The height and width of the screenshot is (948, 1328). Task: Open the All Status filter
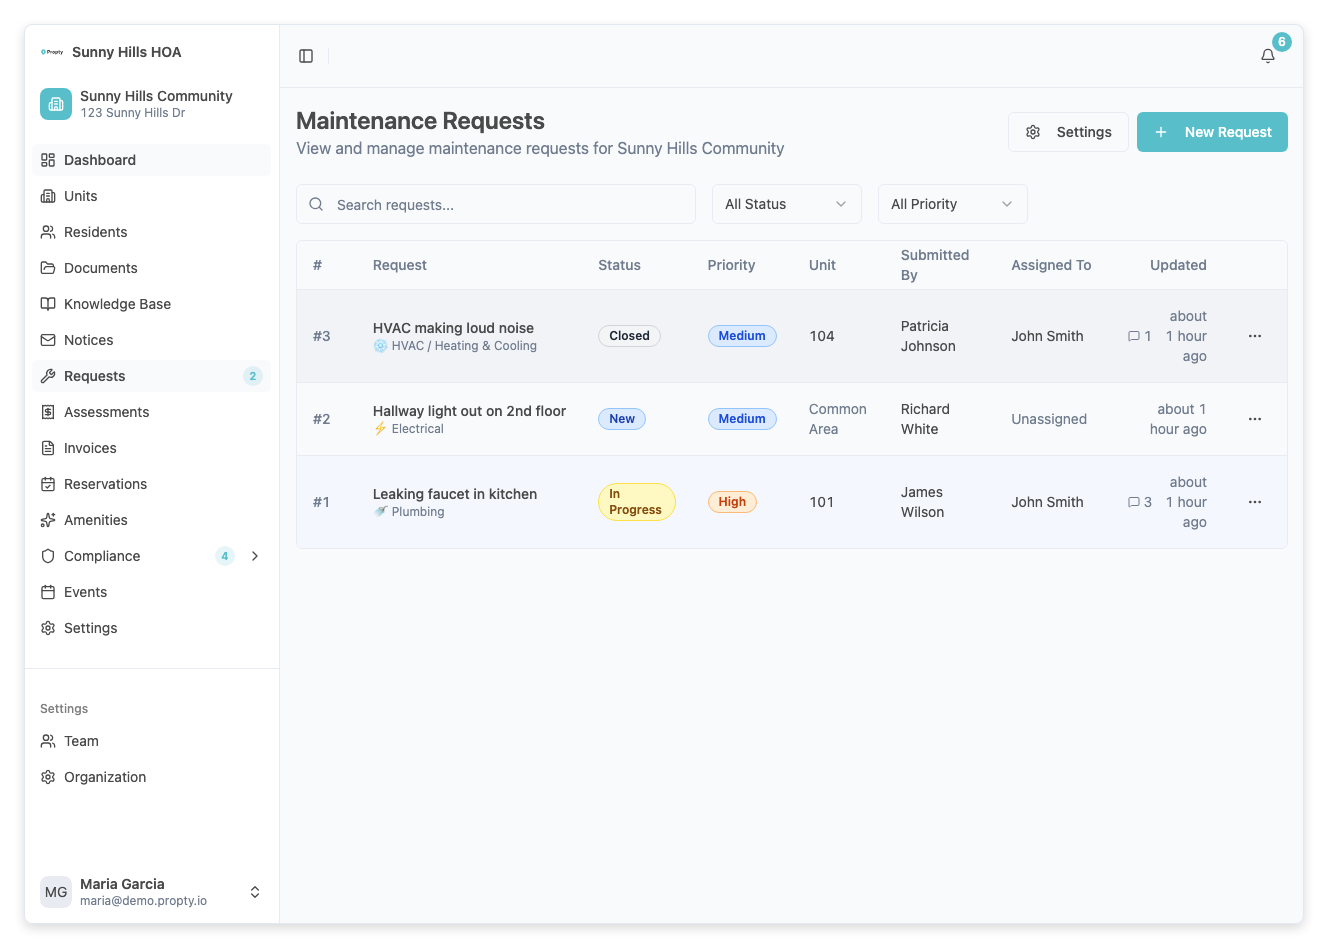(x=786, y=204)
